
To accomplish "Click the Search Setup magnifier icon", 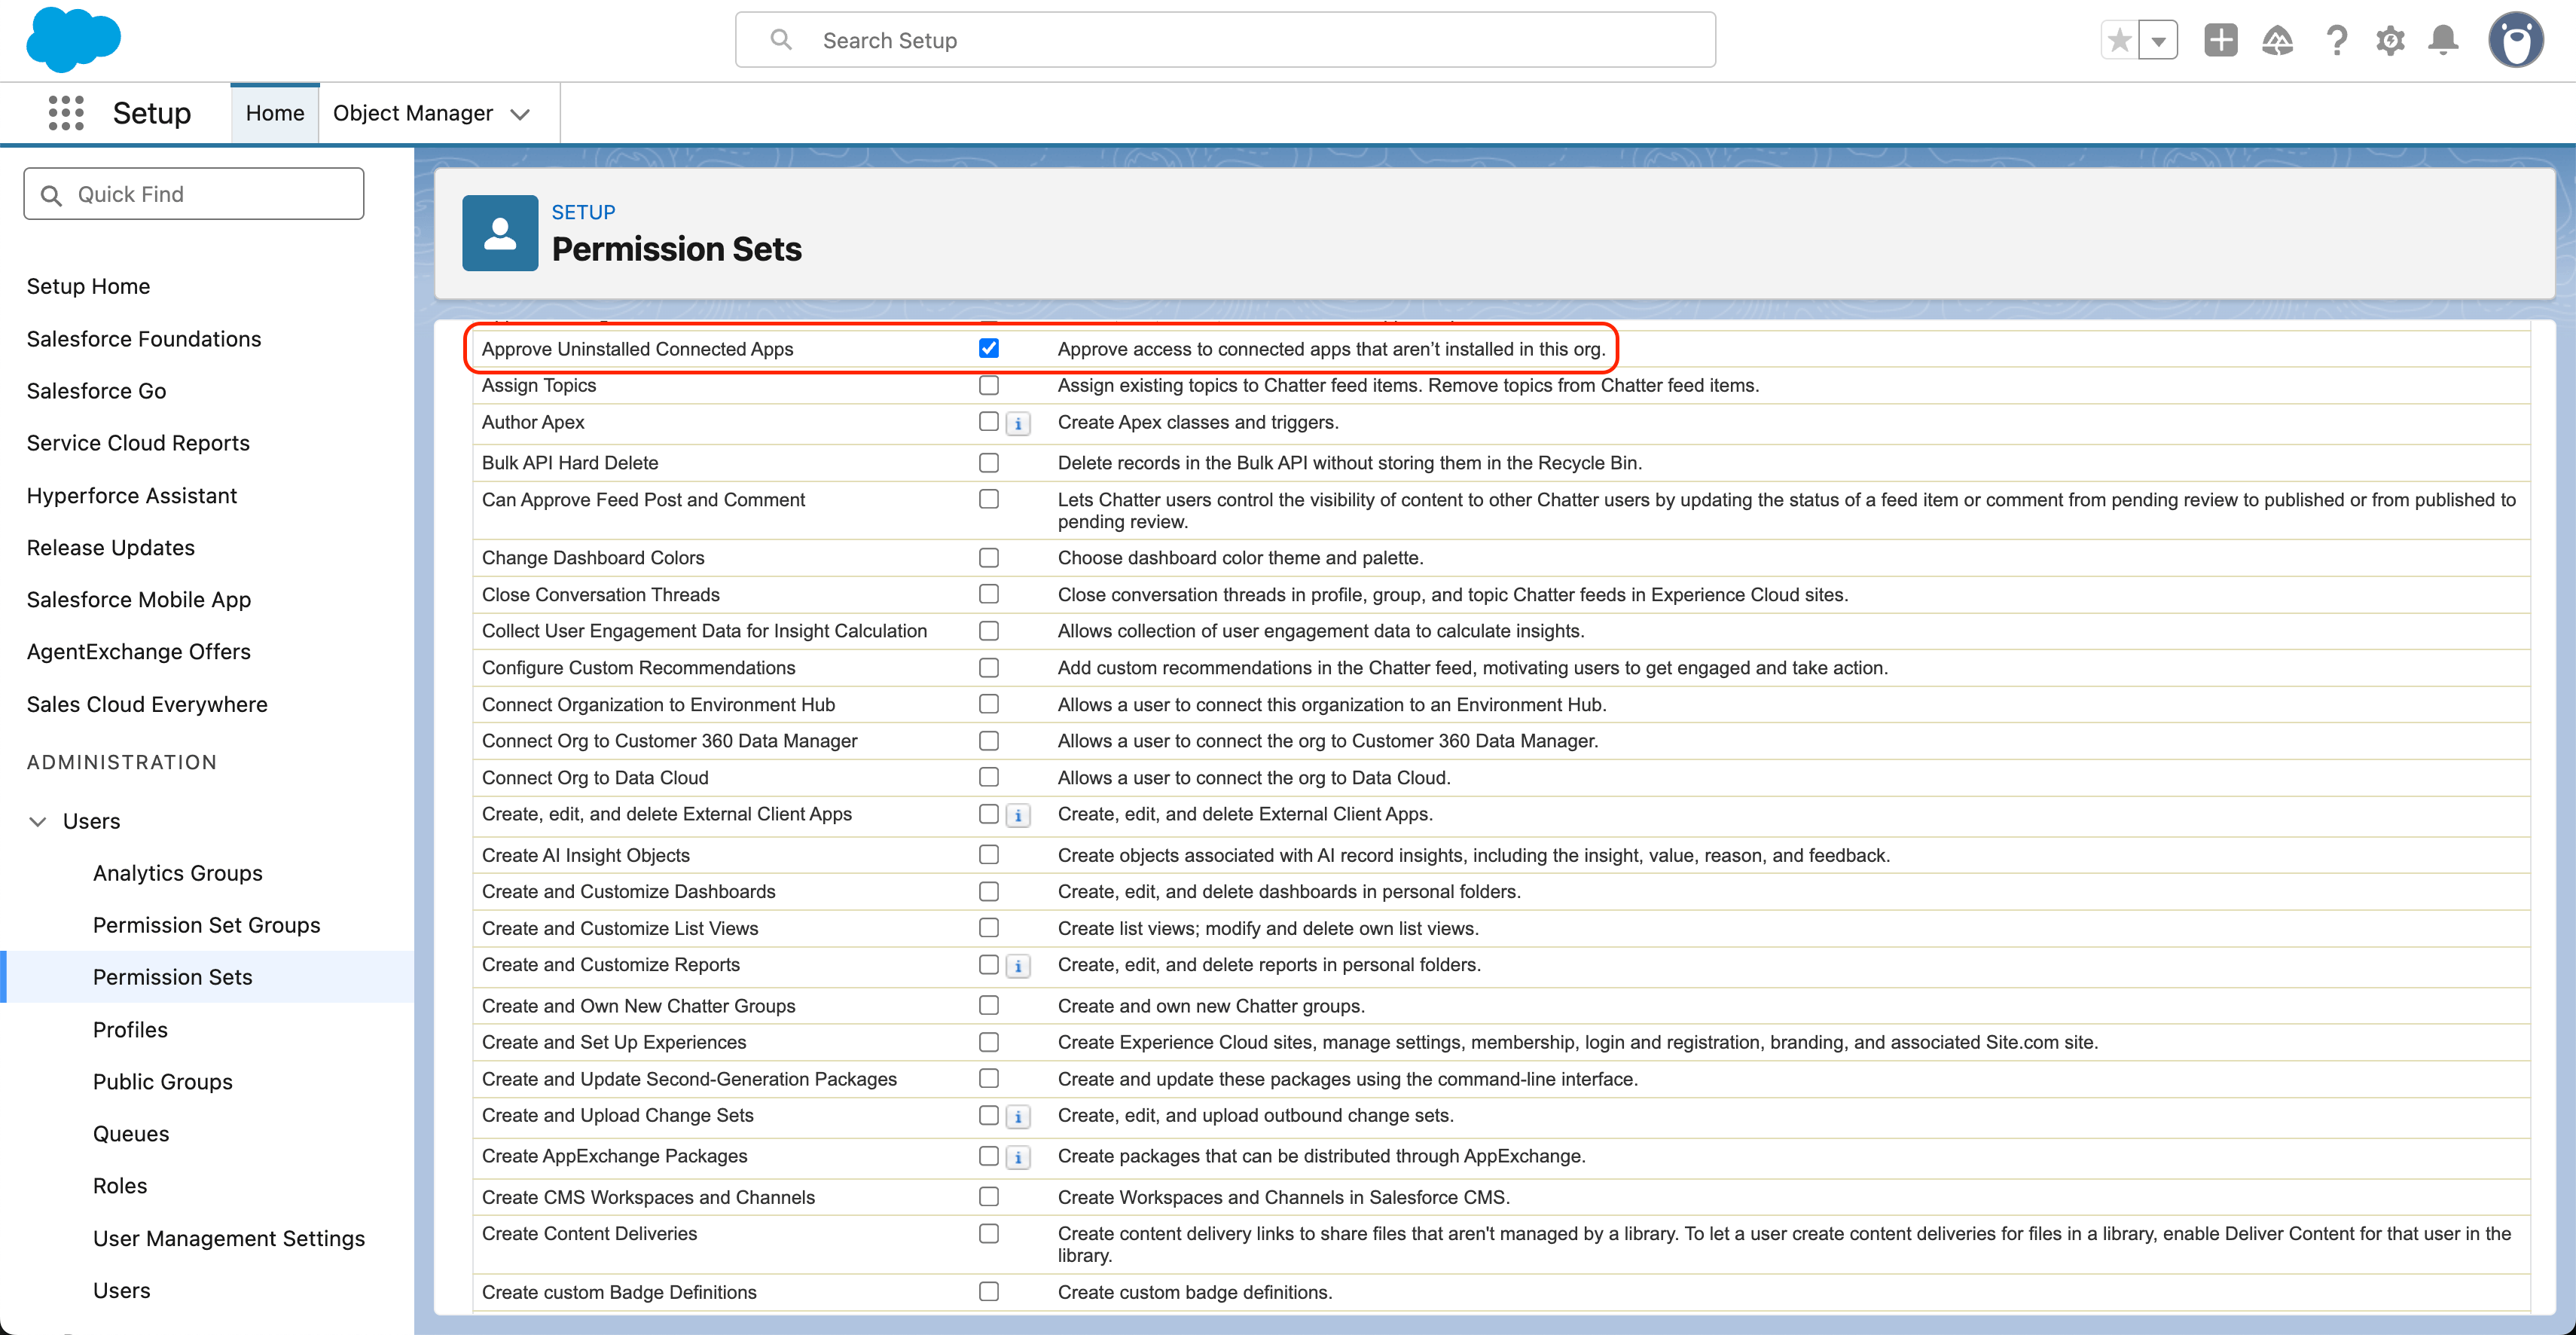I will (781, 40).
